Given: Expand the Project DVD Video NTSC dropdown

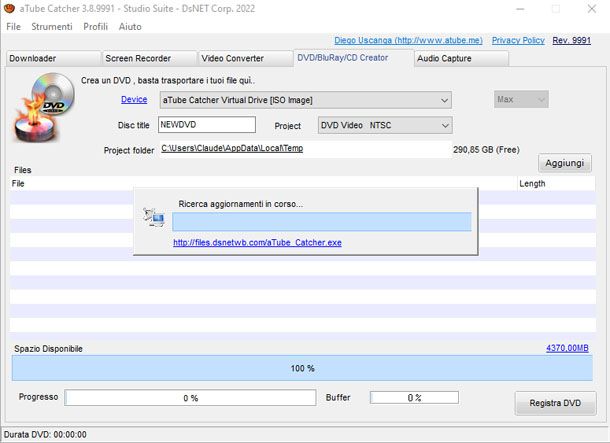Looking at the screenshot, I should (x=444, y=126).
